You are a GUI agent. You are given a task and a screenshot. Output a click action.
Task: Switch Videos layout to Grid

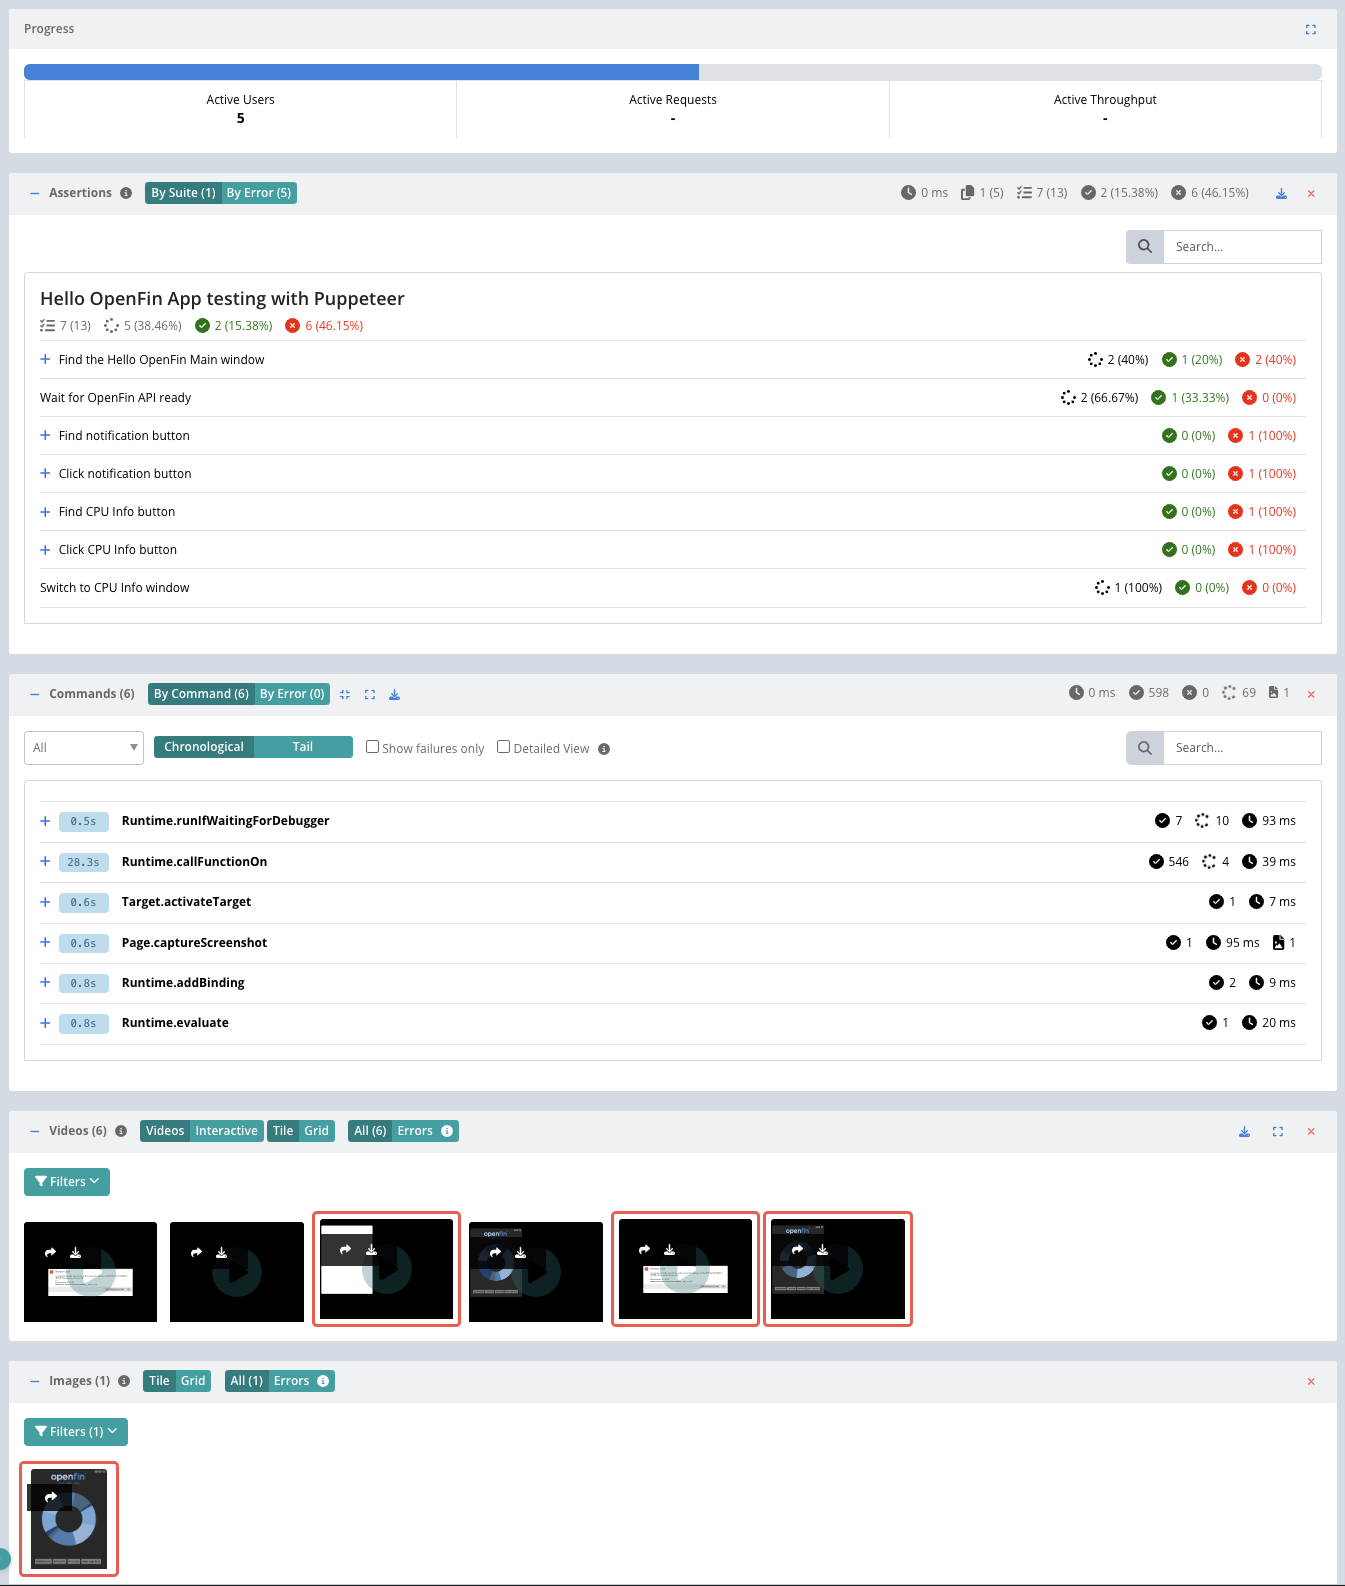tap(317, 1131)
